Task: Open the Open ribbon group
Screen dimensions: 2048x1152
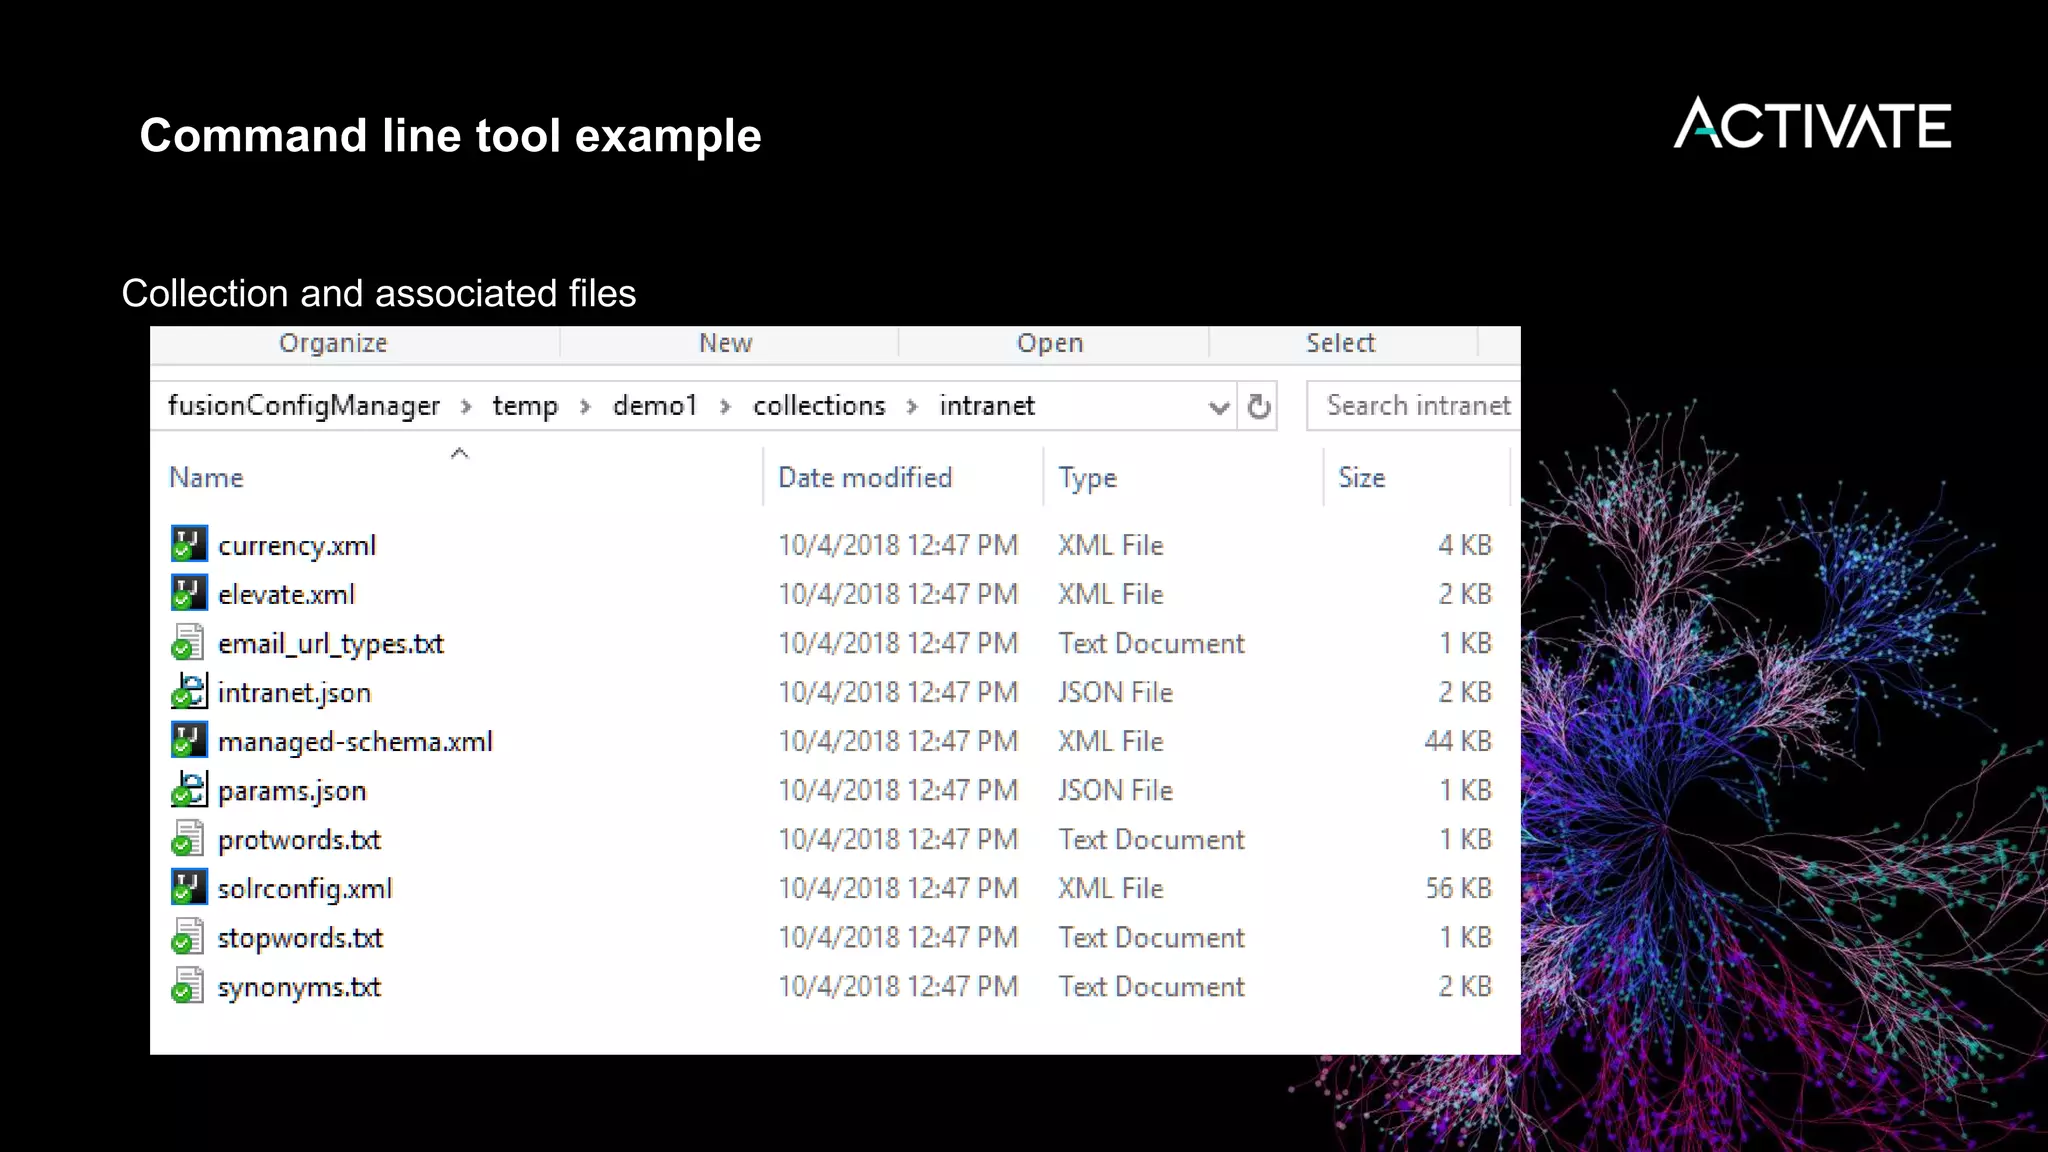Action: 1050,343
